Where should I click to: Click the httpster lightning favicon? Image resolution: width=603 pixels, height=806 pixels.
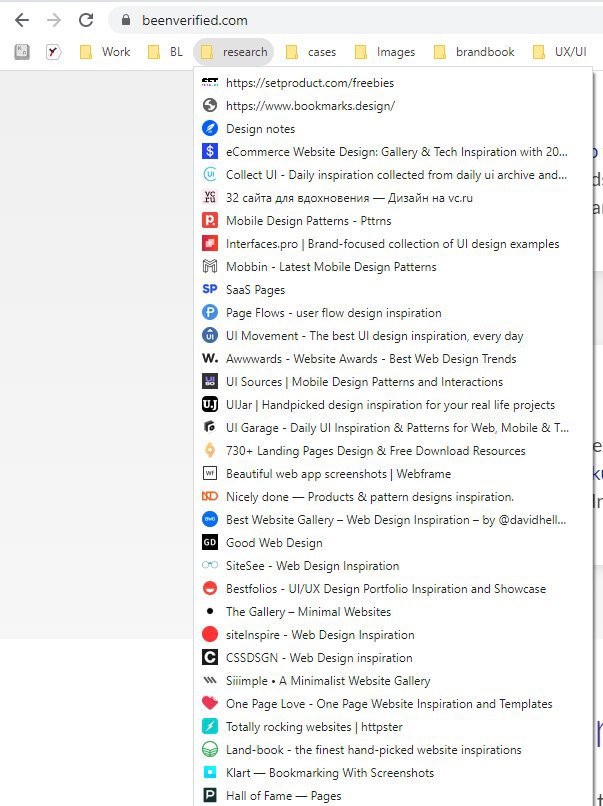tap(210, 727)
